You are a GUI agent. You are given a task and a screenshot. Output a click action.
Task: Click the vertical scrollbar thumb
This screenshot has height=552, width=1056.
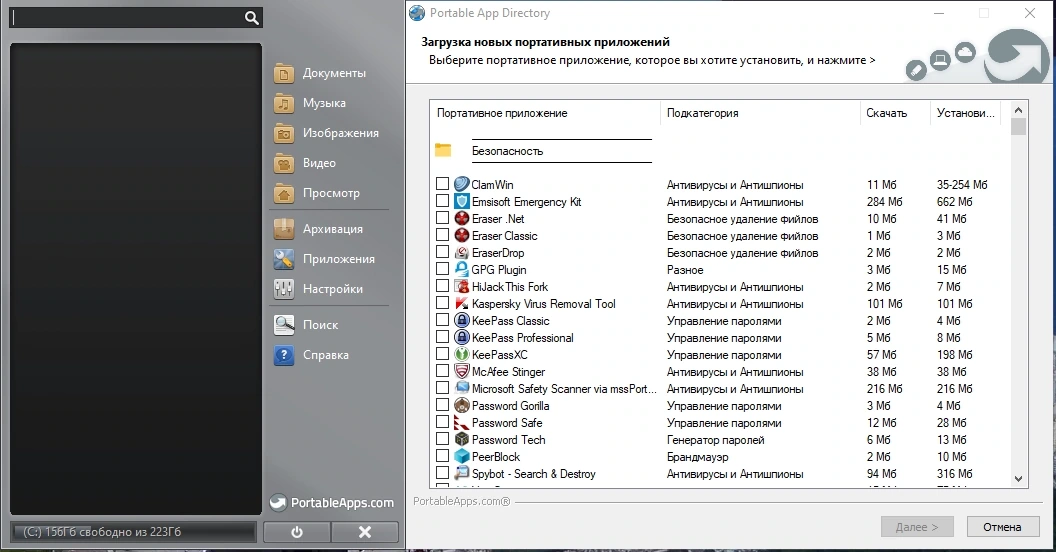tap(1018, 127)
